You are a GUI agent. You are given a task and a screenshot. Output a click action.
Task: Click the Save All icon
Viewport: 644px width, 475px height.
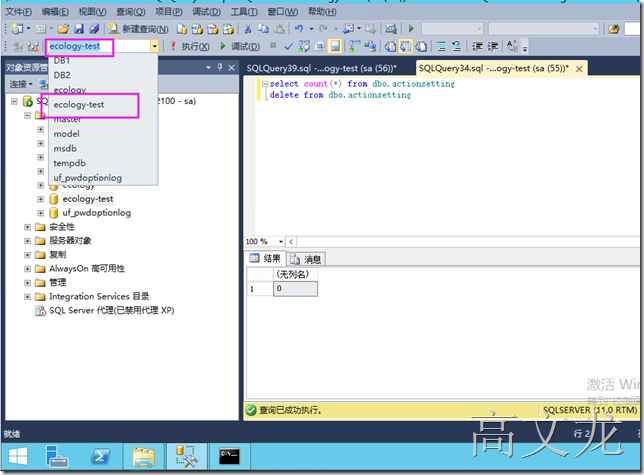pyautogui.click(x=94, y=29)
